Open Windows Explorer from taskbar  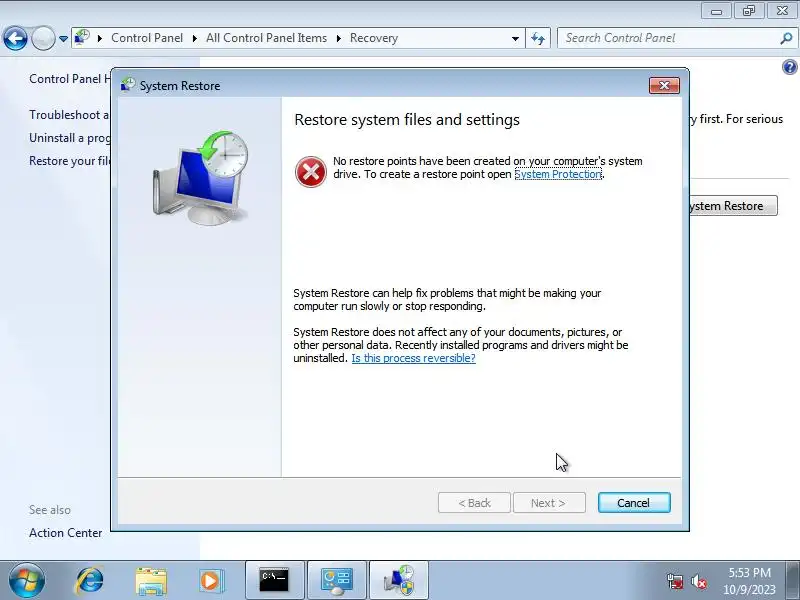[151, 581]
